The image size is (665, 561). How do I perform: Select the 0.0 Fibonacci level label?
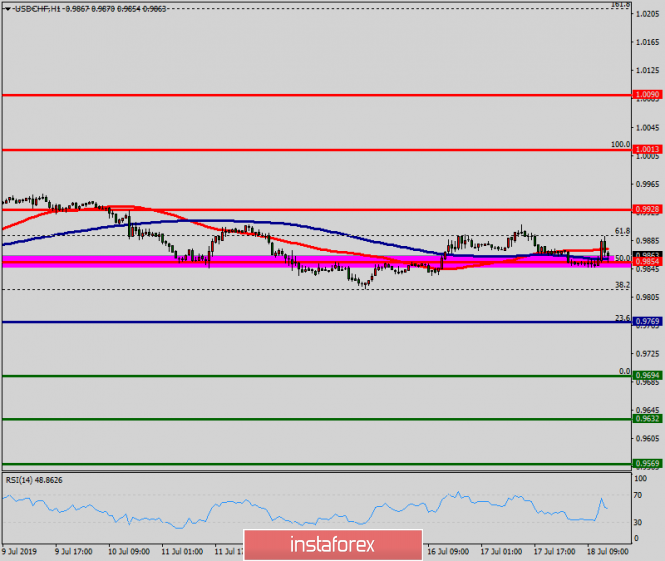(x=625, y=371)
